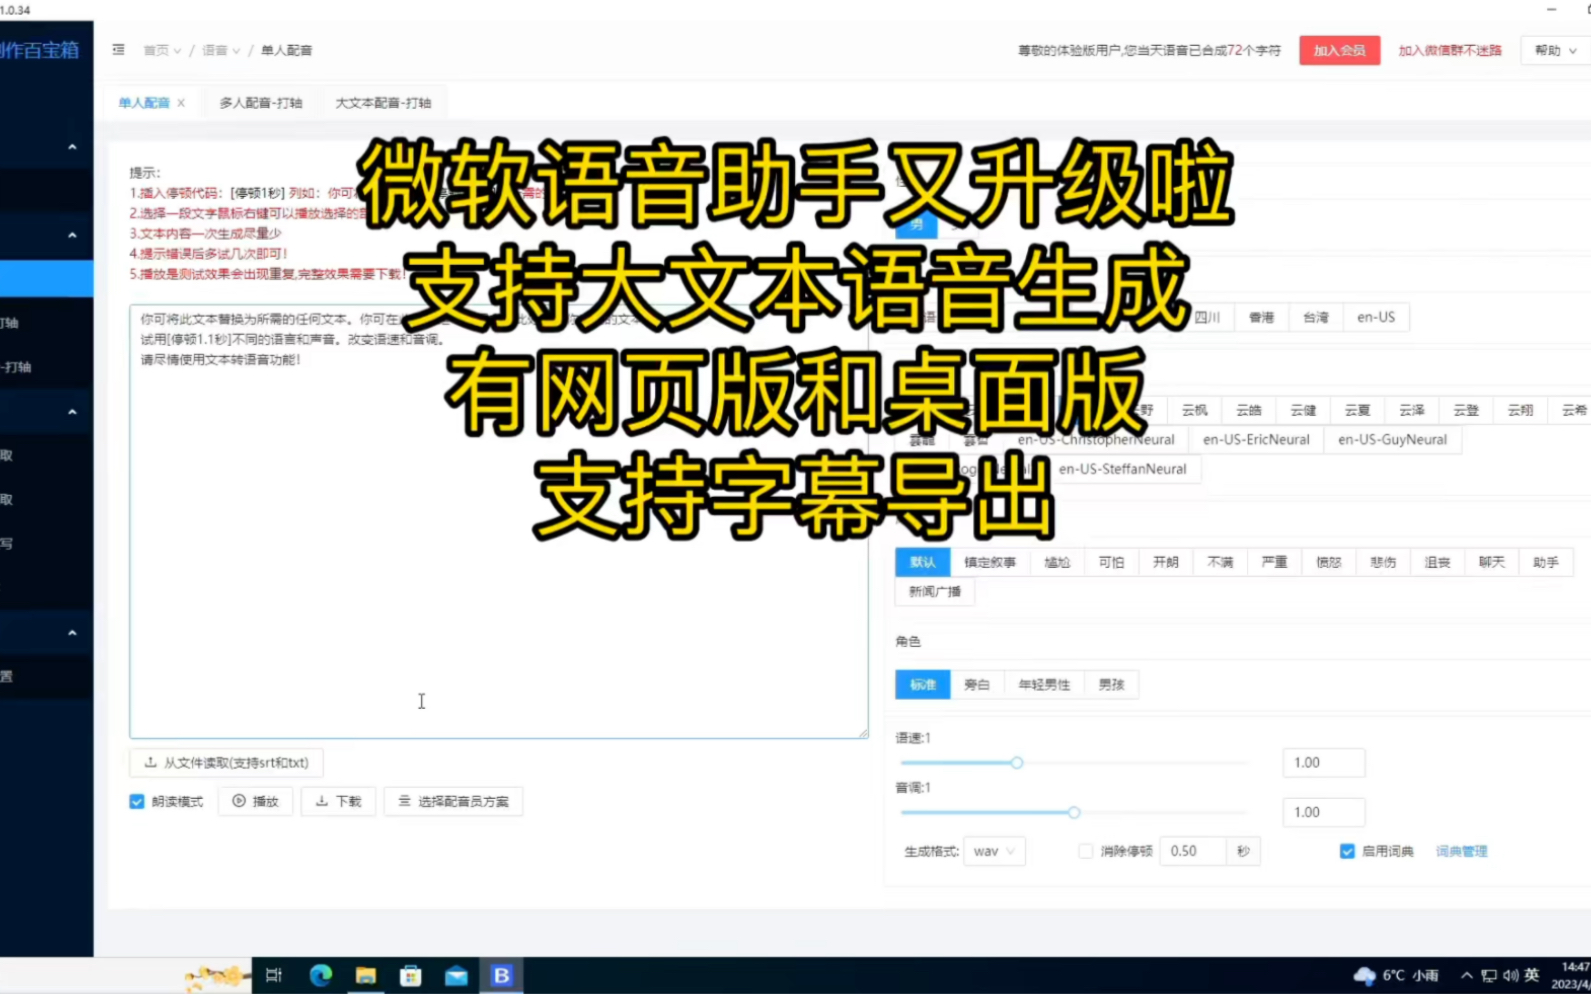Open Task View on the taskbar

274,975
